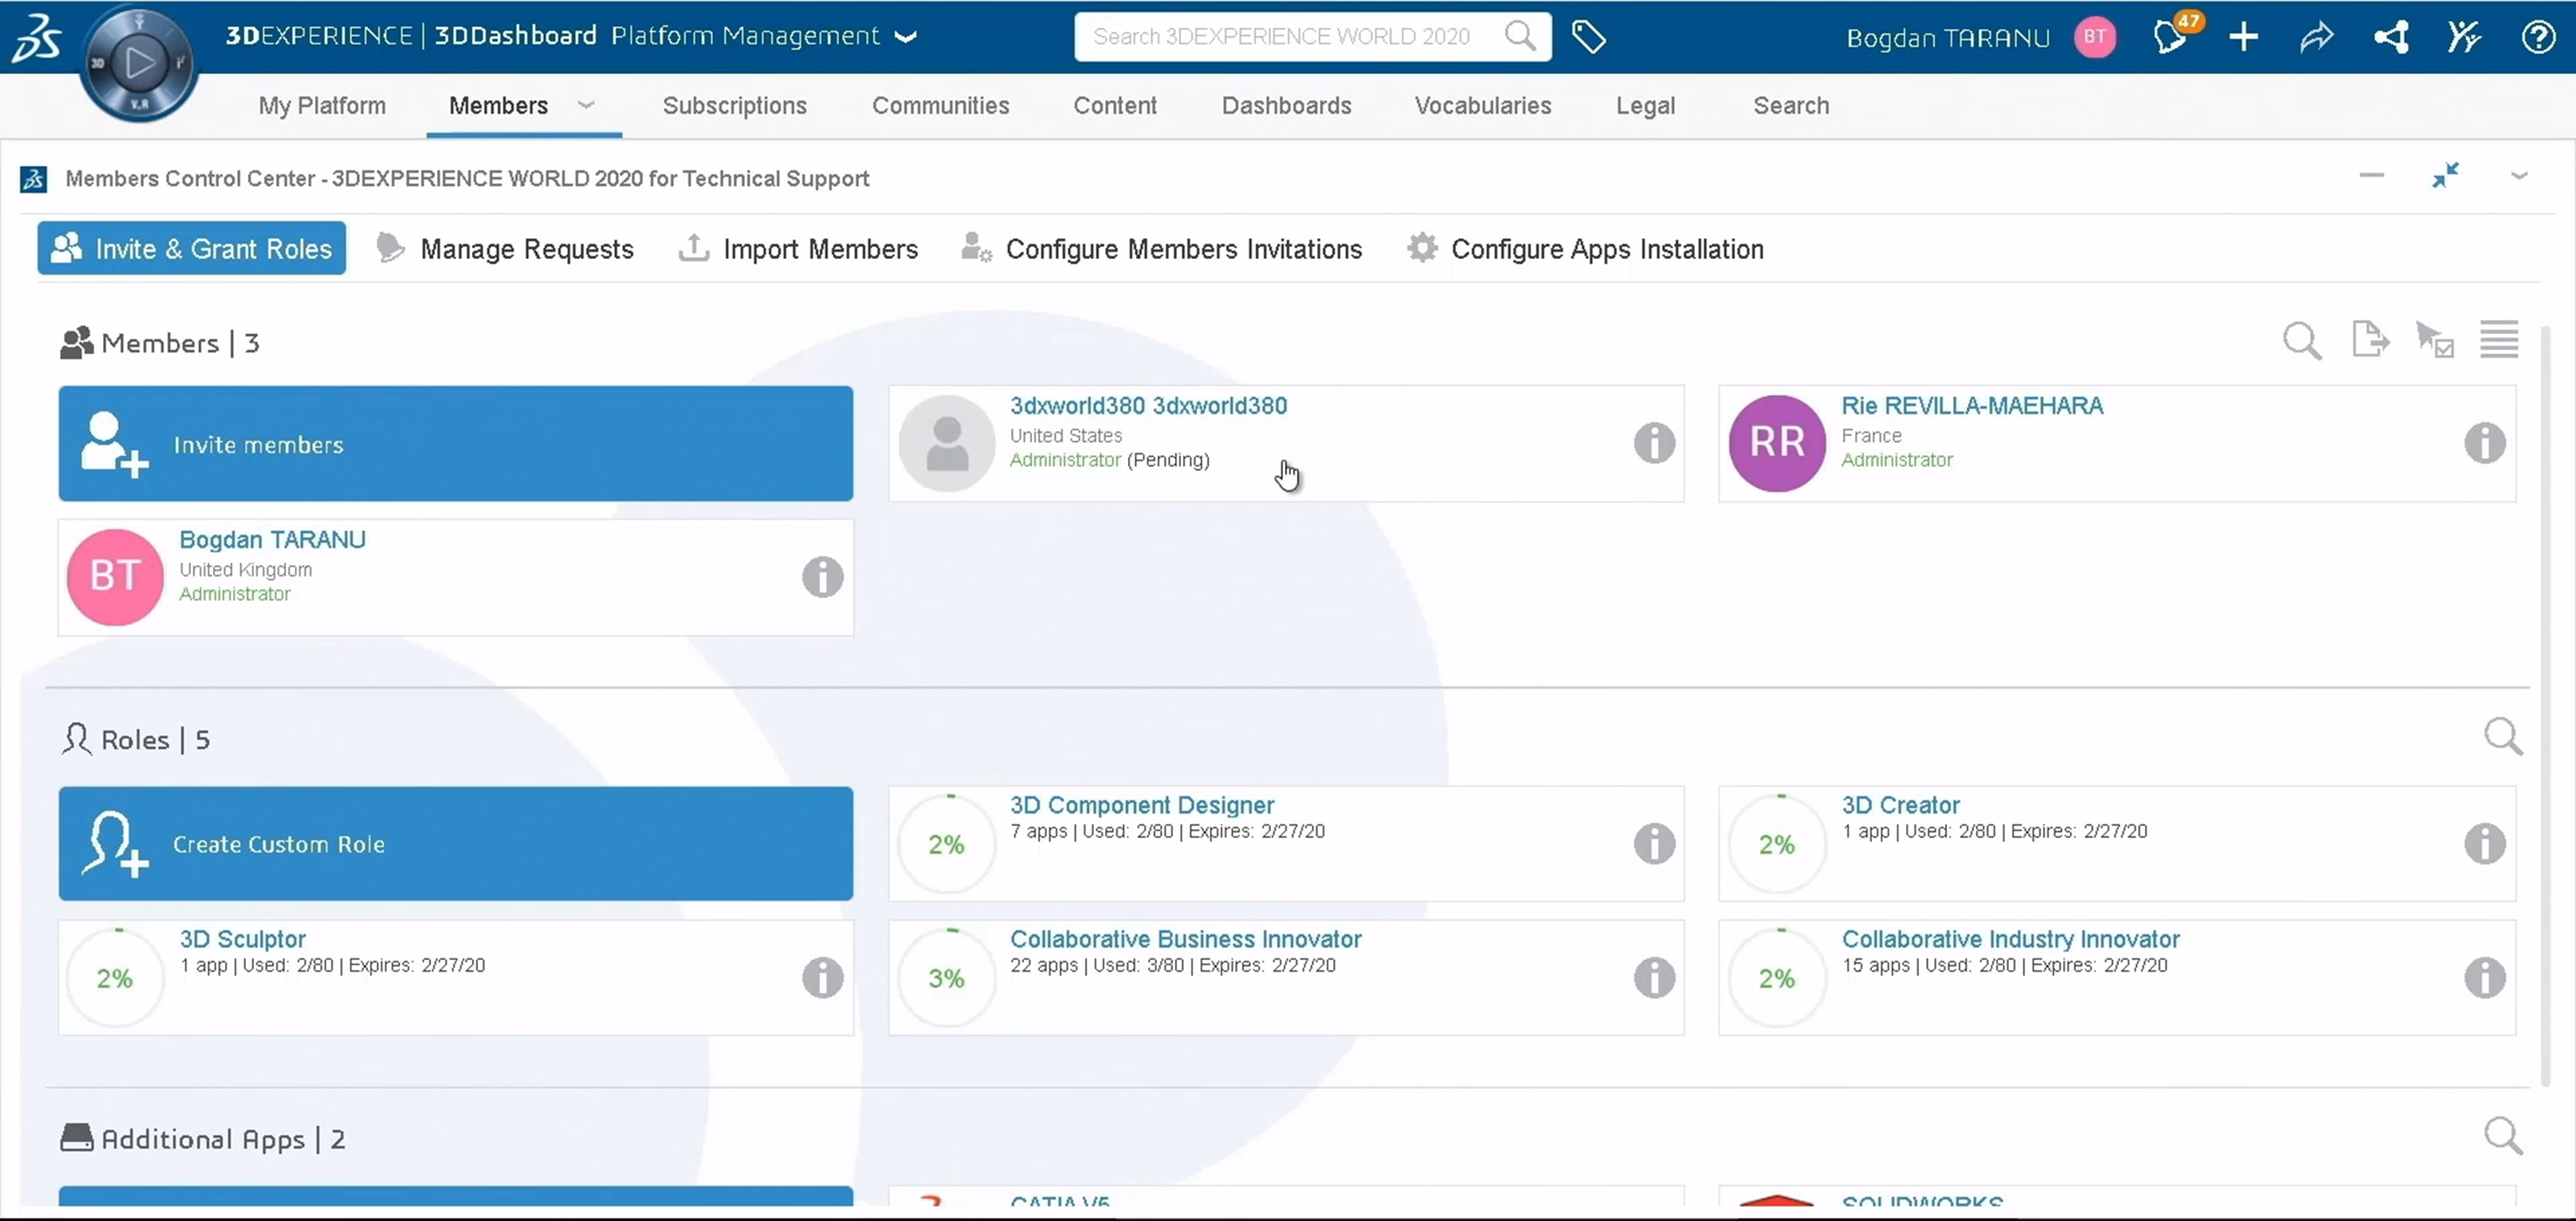2576x1221 pixels.
Task: Open the Members Control Center widget icon
Action: pyautogui.click(x=34, y=179)
